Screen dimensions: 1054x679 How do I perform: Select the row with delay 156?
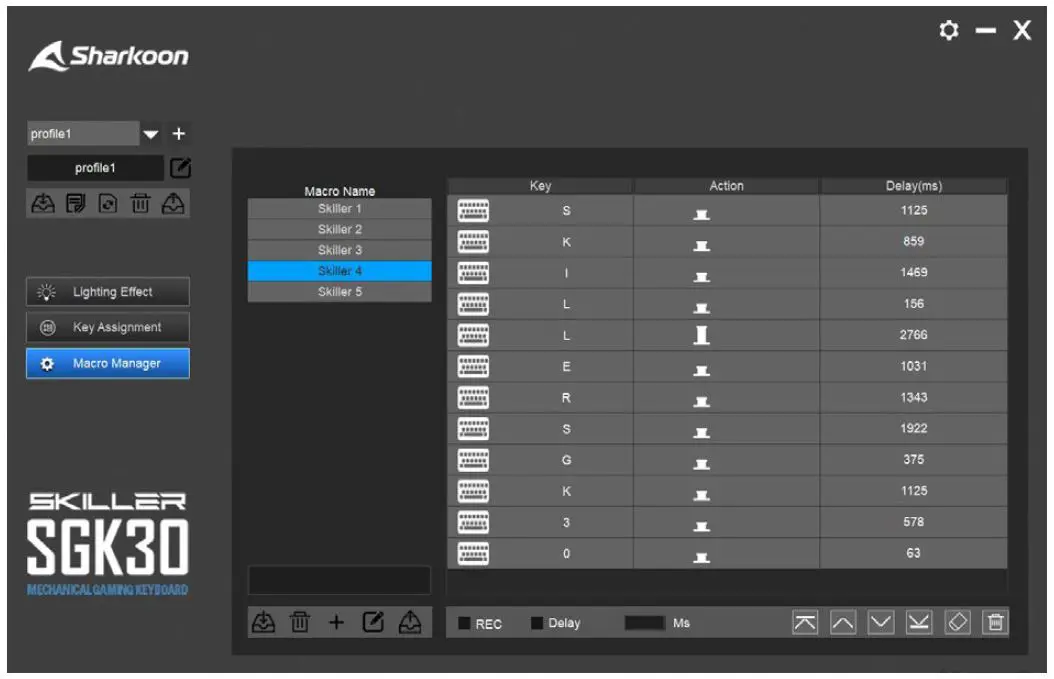[x=727, y=304]
